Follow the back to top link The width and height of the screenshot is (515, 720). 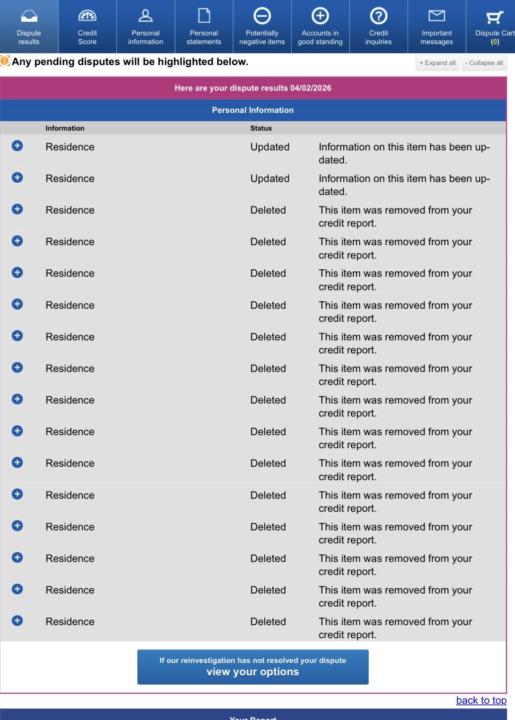tap(481, 700)
